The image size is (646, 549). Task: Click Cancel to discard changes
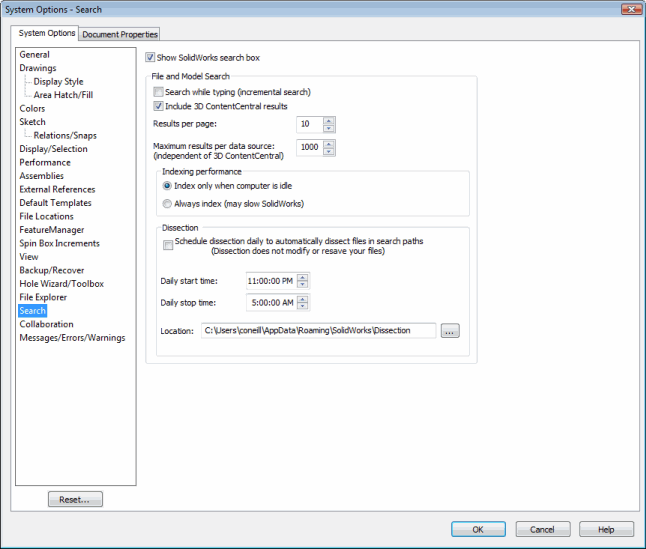(543, 529)
